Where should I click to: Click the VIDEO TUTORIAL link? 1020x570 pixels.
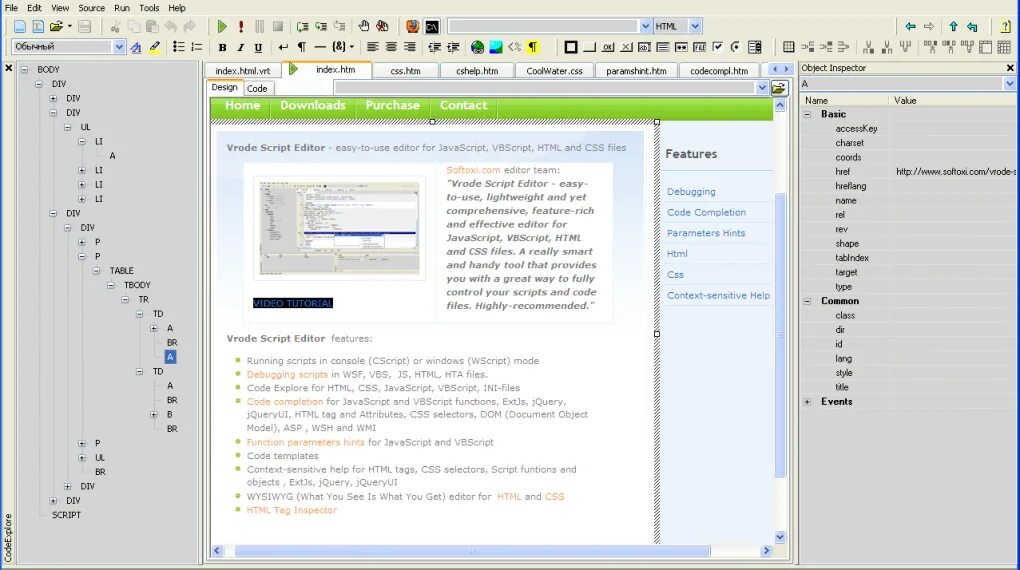293,303
